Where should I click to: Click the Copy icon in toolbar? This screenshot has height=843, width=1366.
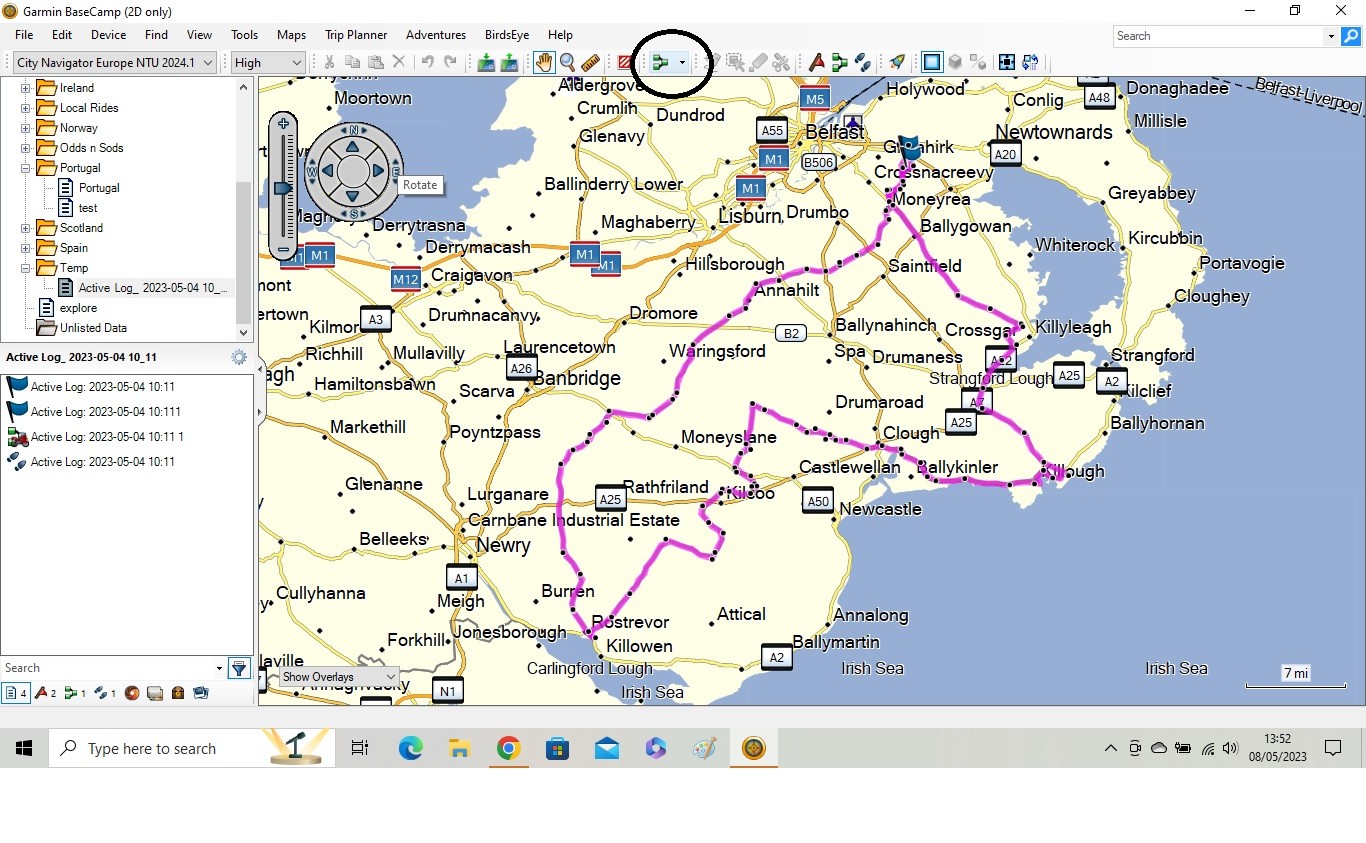(352, 62)
